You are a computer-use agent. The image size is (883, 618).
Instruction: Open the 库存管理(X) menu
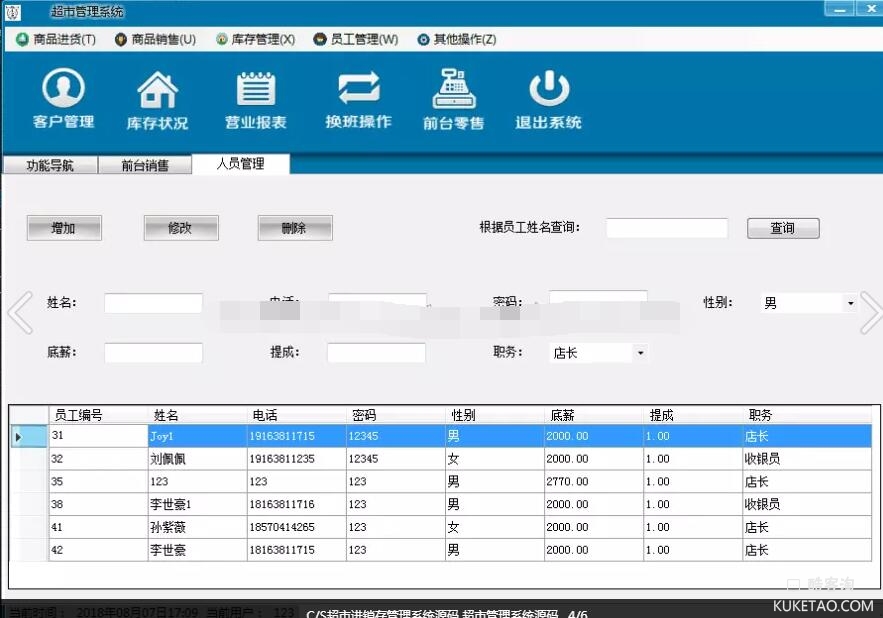point(256,39)
